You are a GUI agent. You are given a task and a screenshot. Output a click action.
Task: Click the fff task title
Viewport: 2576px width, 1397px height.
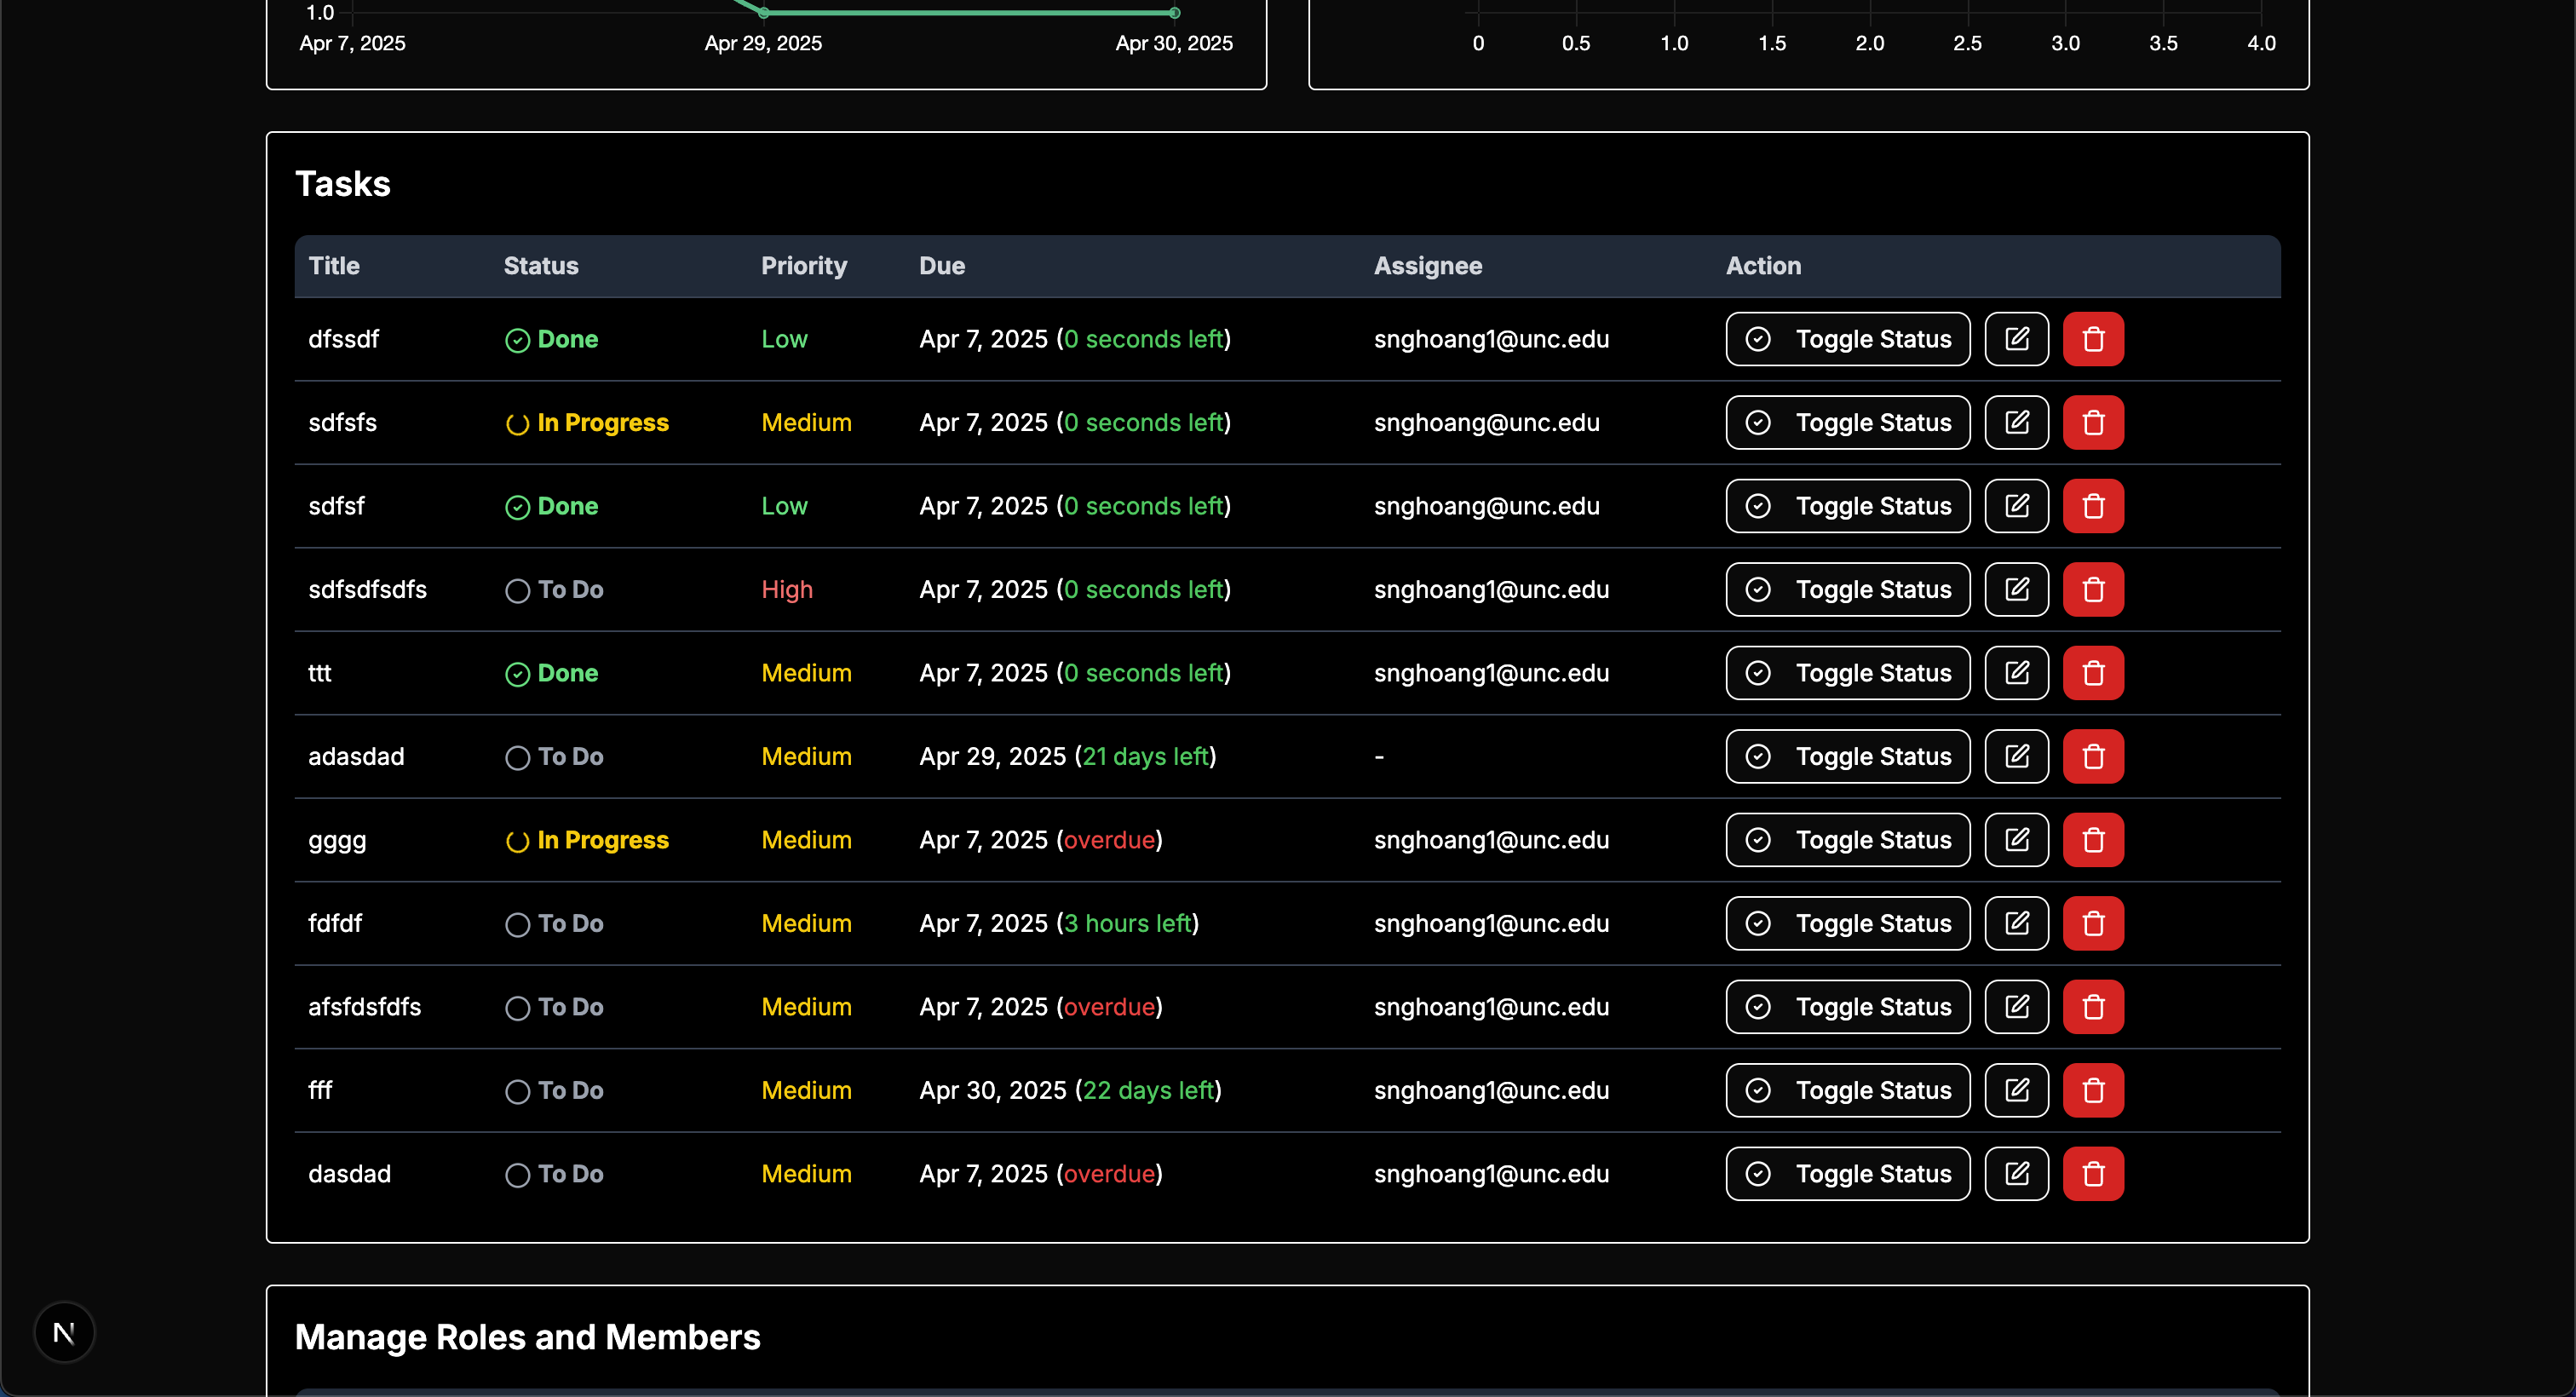[x=320, y=1090]
